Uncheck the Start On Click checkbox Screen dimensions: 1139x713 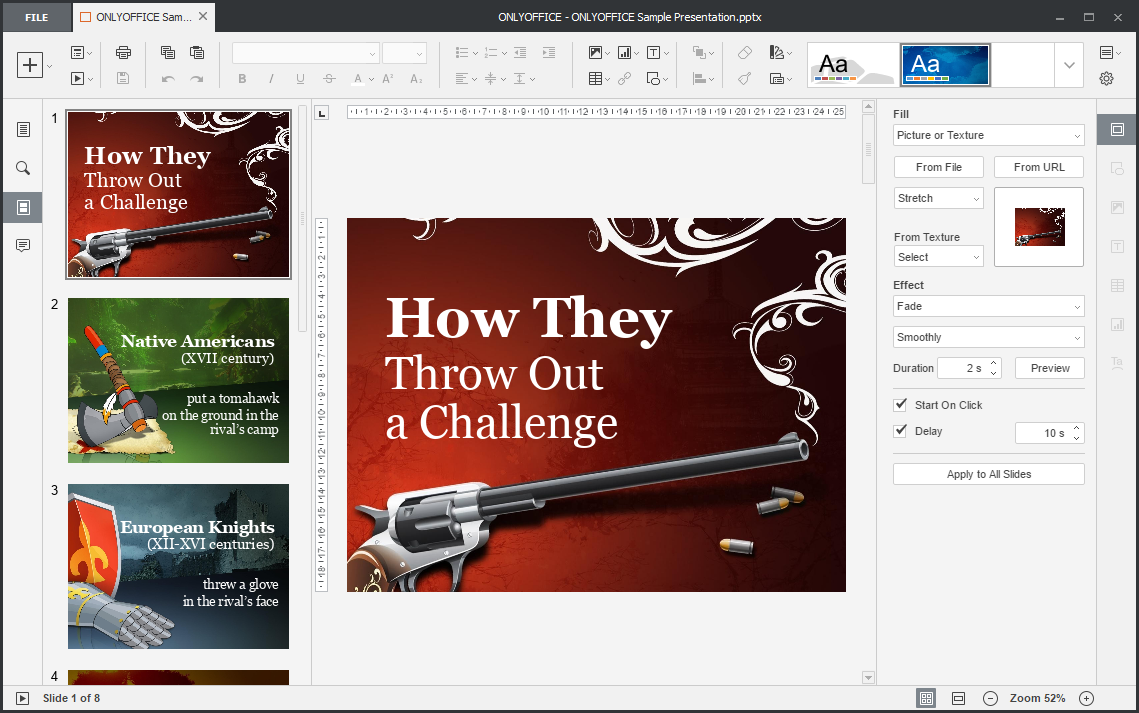(900, 405)
